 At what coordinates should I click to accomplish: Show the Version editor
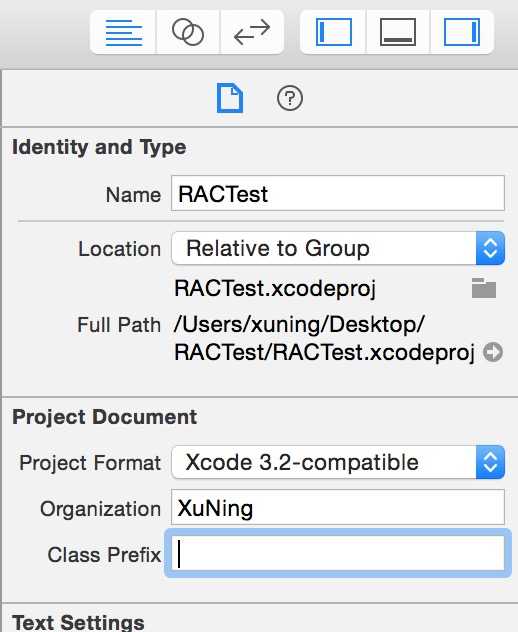[252, 32]
